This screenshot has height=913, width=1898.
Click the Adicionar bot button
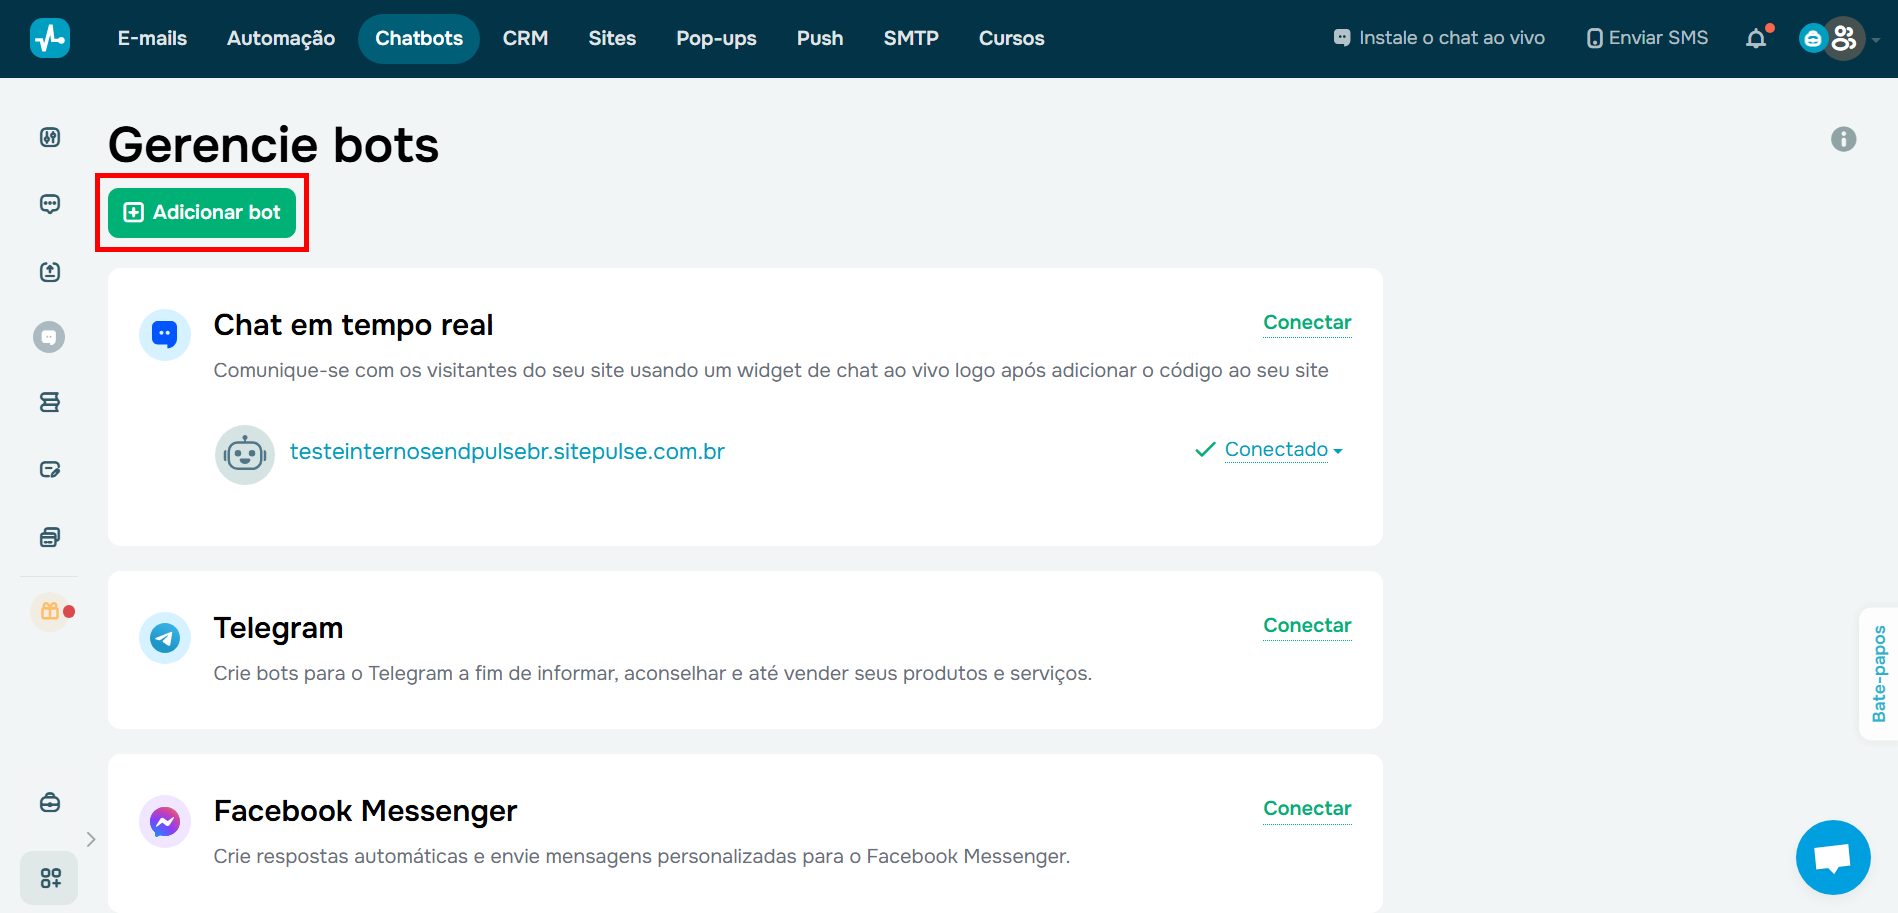click(201, 212)
